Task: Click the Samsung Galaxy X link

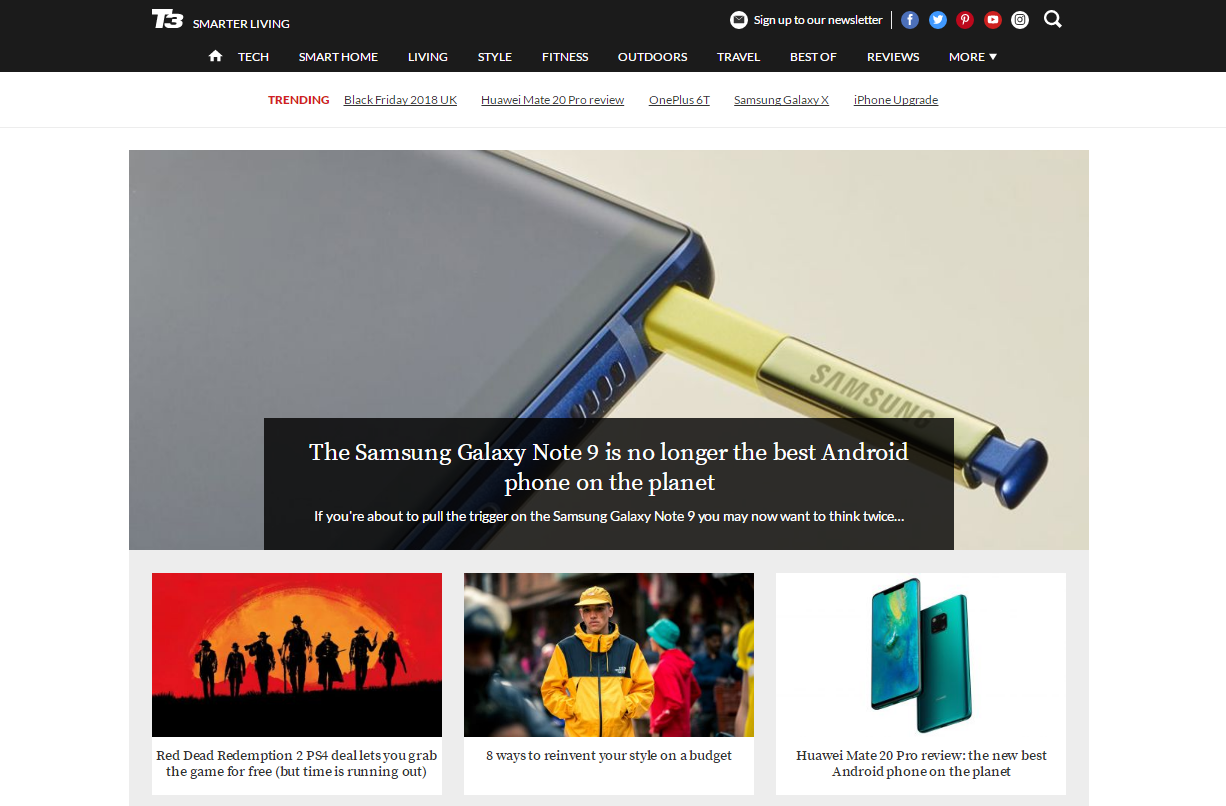Action: point(781,100)
